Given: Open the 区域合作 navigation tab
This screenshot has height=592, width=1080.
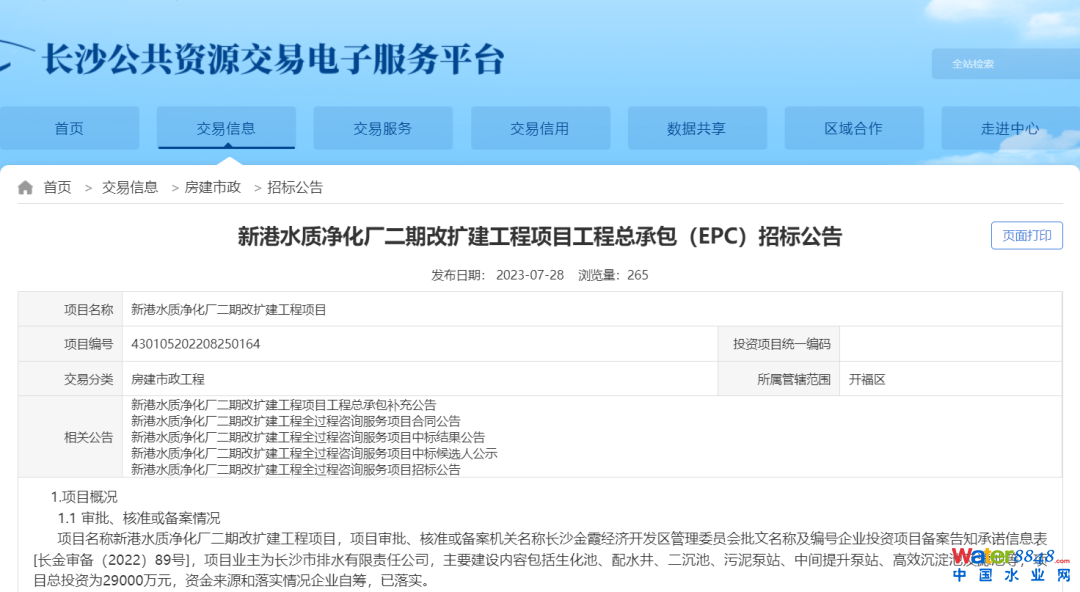Looking at the screenshot, I should click(x=853, y=128).
